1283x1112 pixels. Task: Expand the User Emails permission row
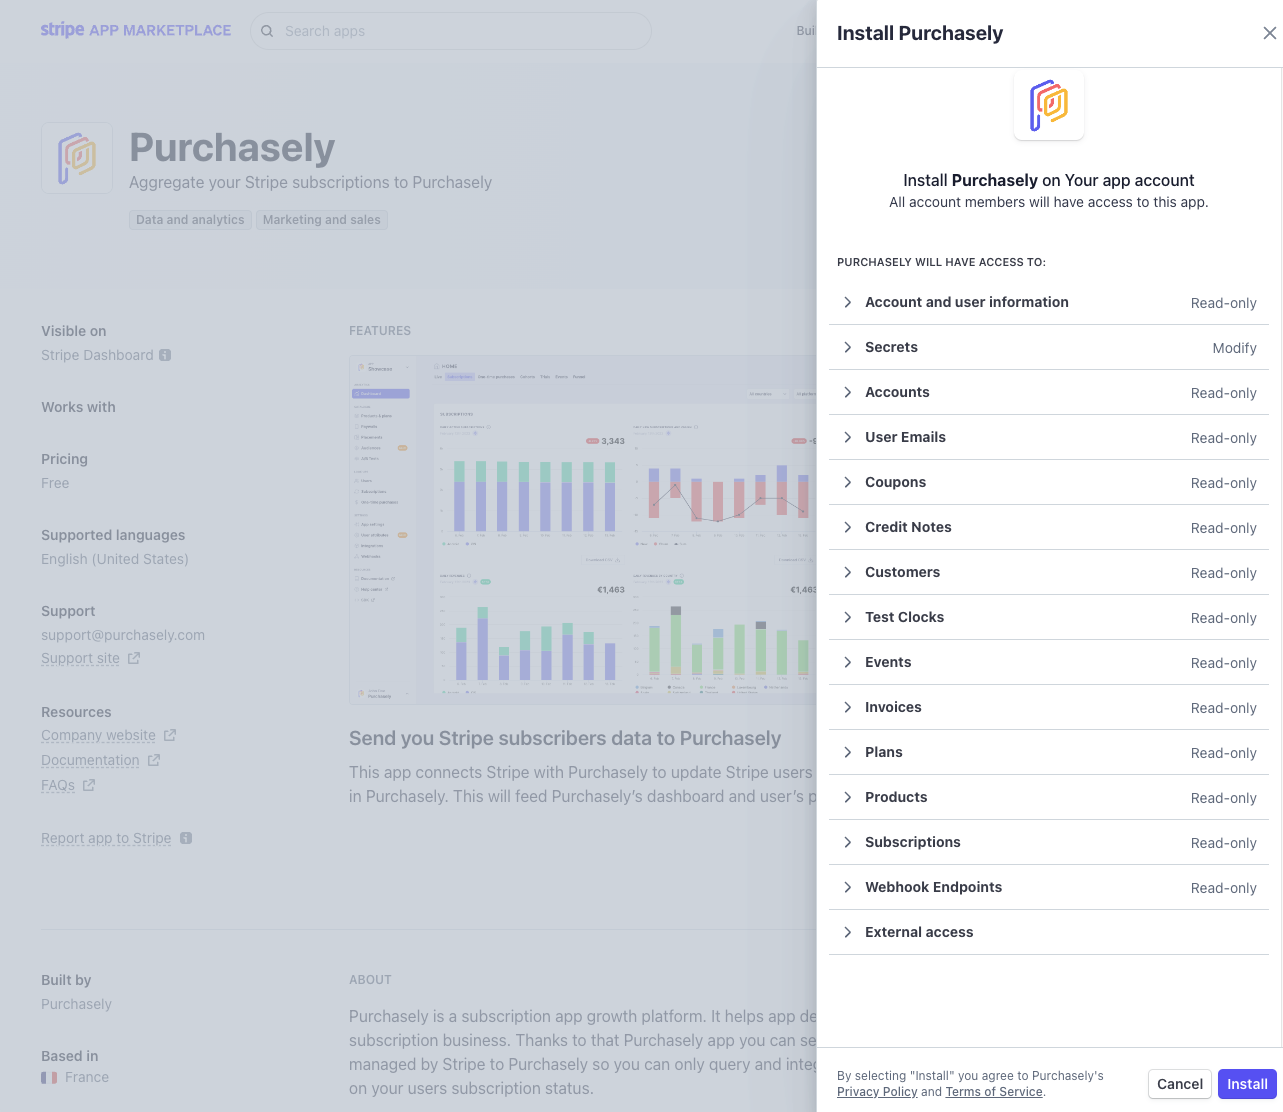pos(1048,437)
